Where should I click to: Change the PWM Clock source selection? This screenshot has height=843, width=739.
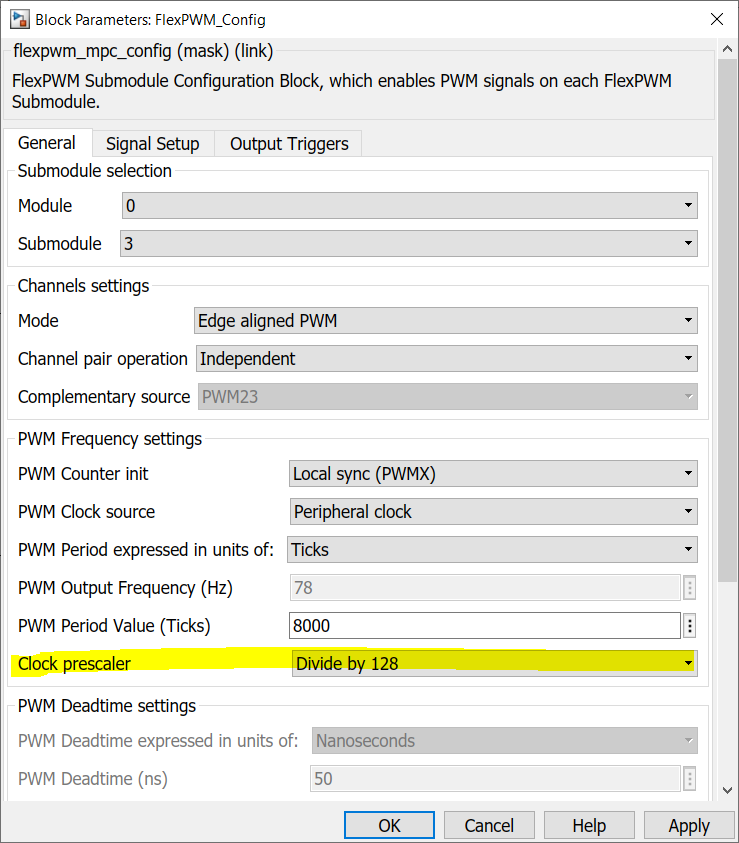click(493, 512)
